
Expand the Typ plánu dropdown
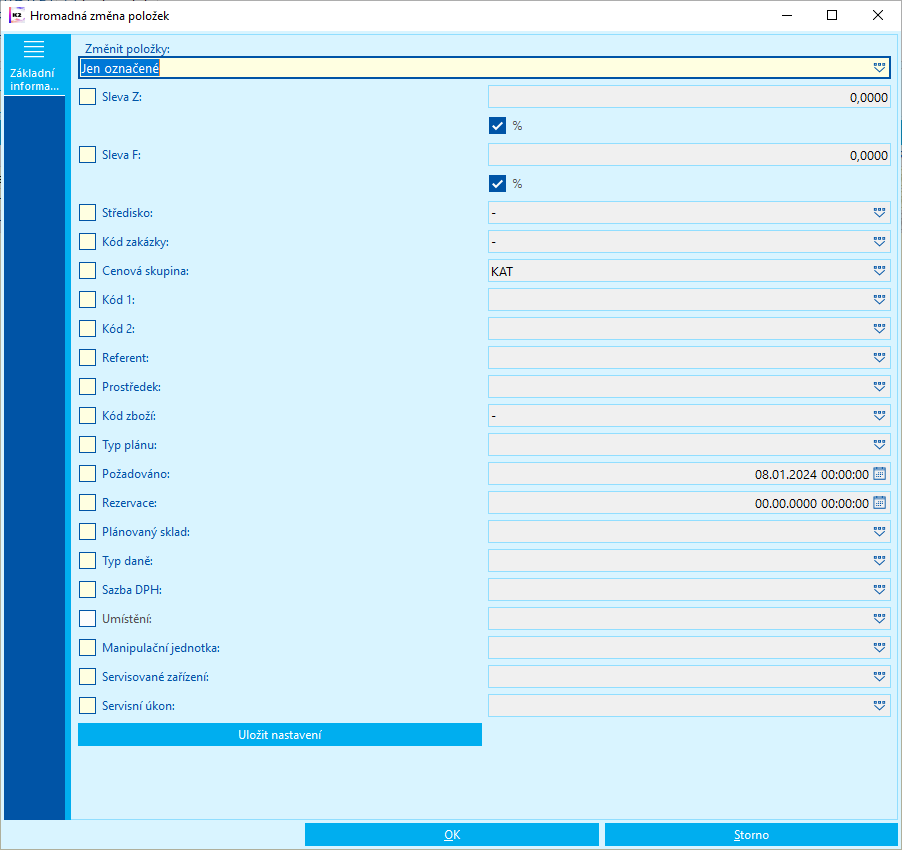click(x=879, y=445)
